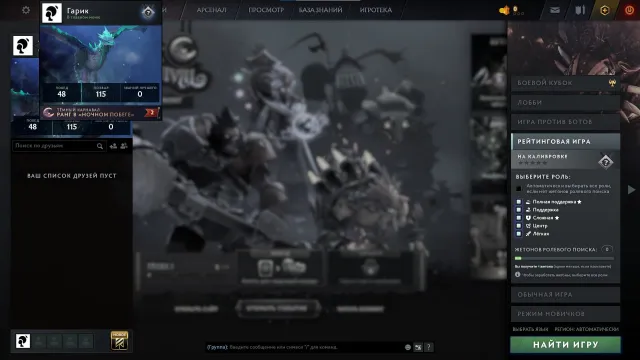The image size is (640, 360).
Task: Click the side arrow to collapse play panel
Action: tap(631, 189)
